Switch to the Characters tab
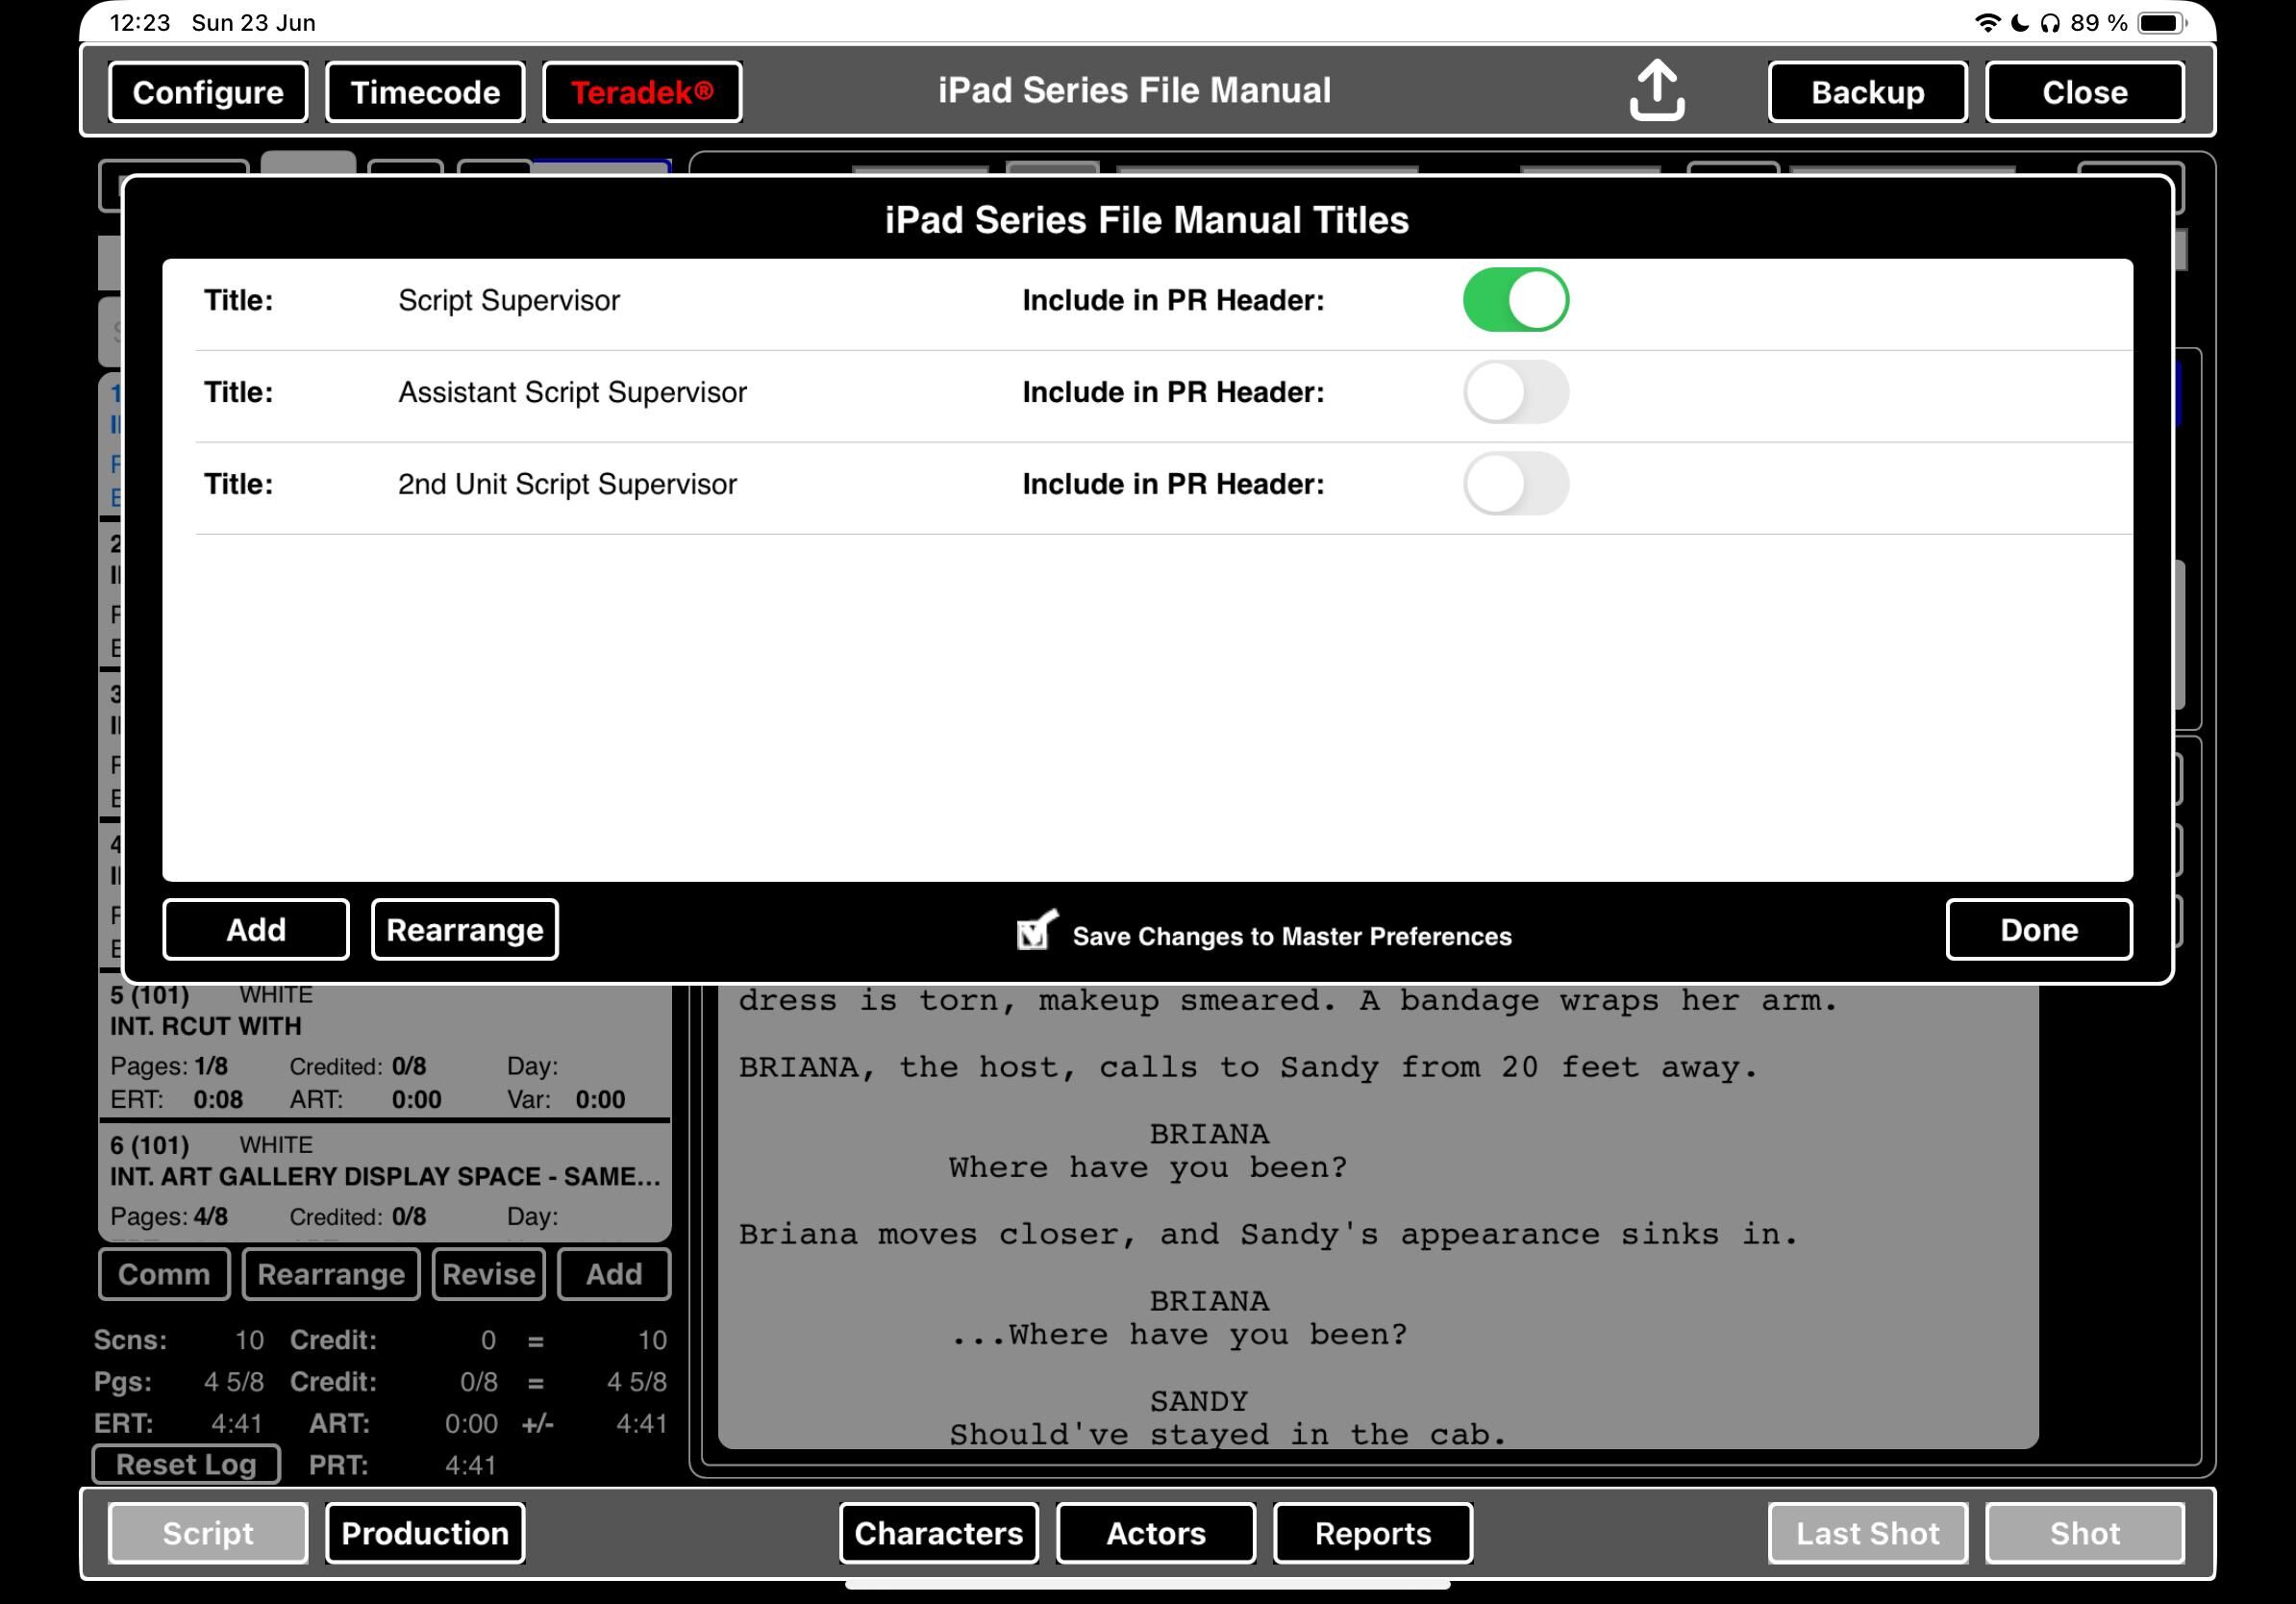This screenshot has height=1604, width=2296. [x=938, y=1533]
